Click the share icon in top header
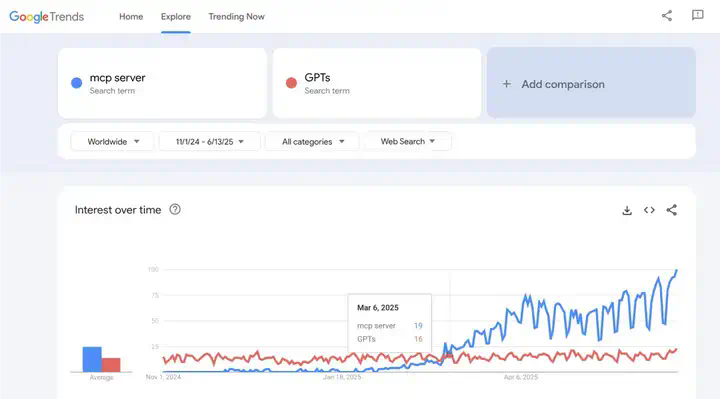The image size is (720, 399). pos(667,16)
